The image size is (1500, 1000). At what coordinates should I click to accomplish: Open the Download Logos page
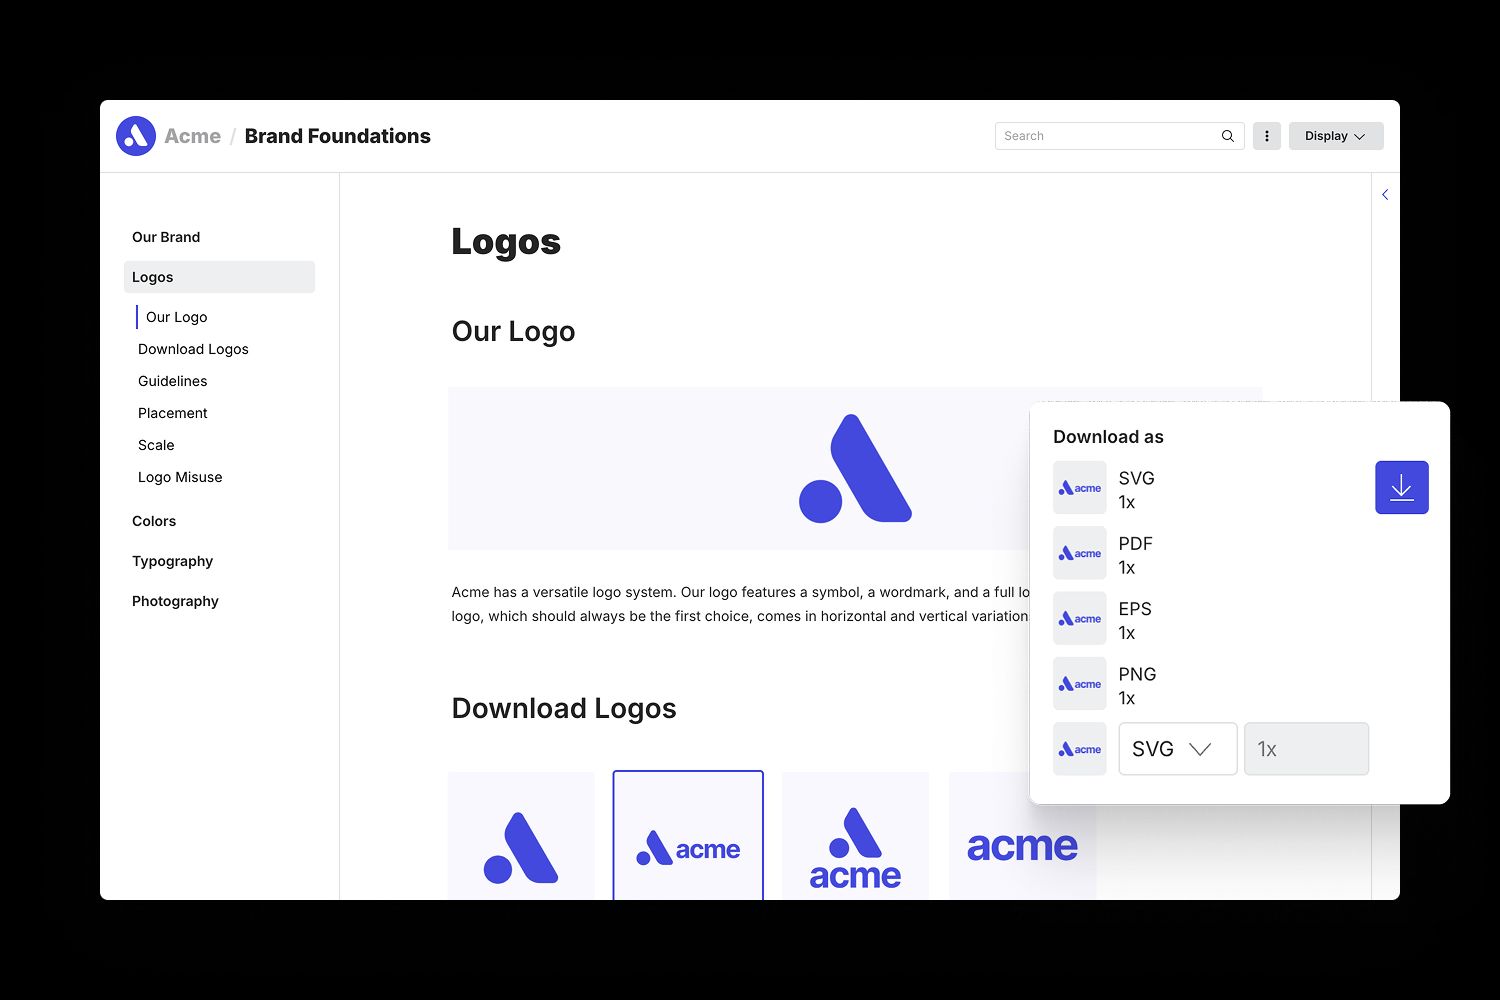pyautogui.click(x=193, y=349)
